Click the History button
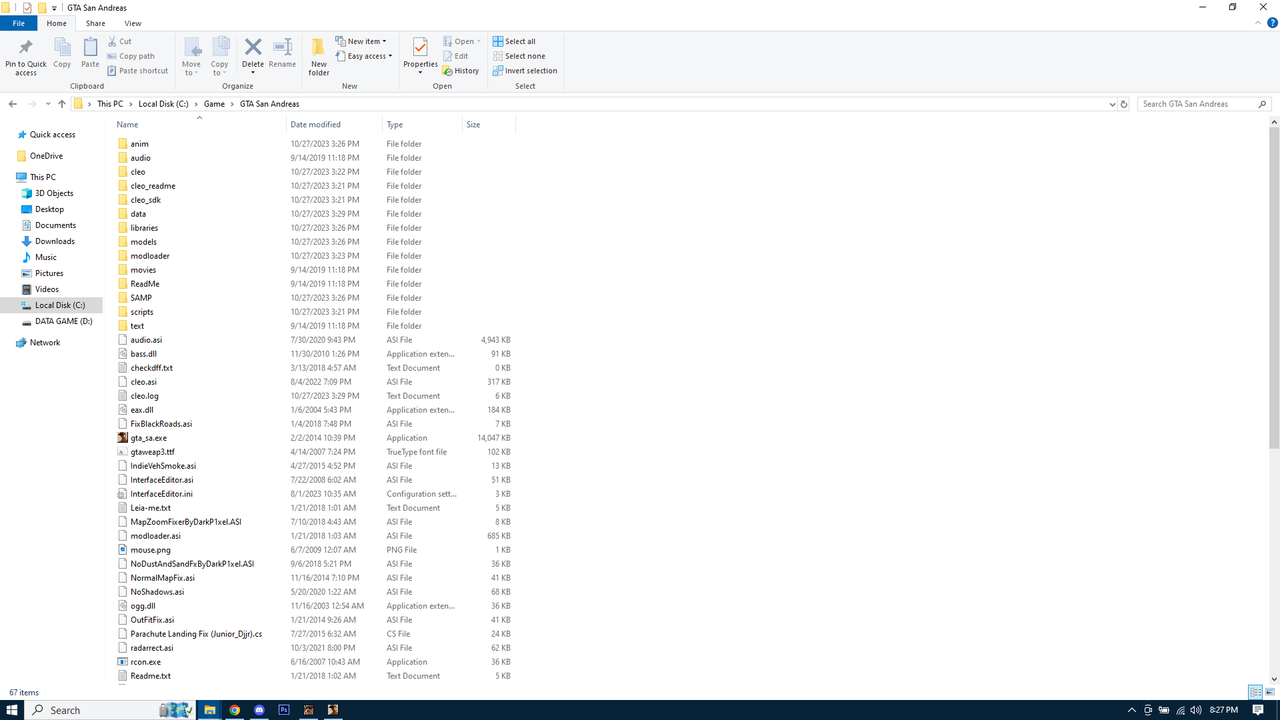Screen dimensions: 1280x720 (x=461, y=71)
